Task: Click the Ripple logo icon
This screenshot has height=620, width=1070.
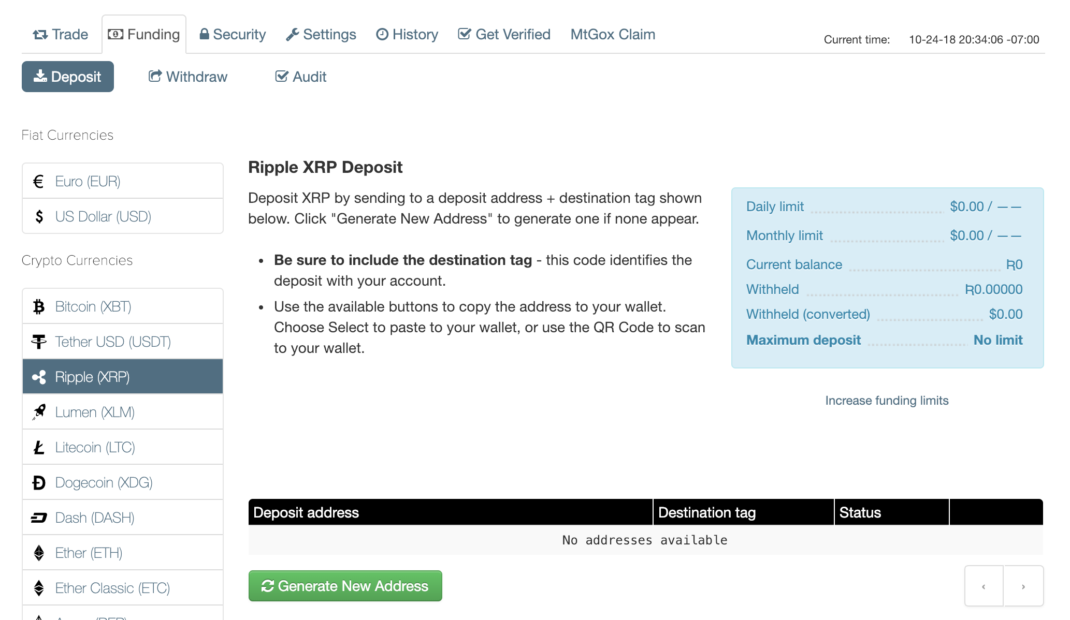Action: pyautogui.click(x=39, y=377)
